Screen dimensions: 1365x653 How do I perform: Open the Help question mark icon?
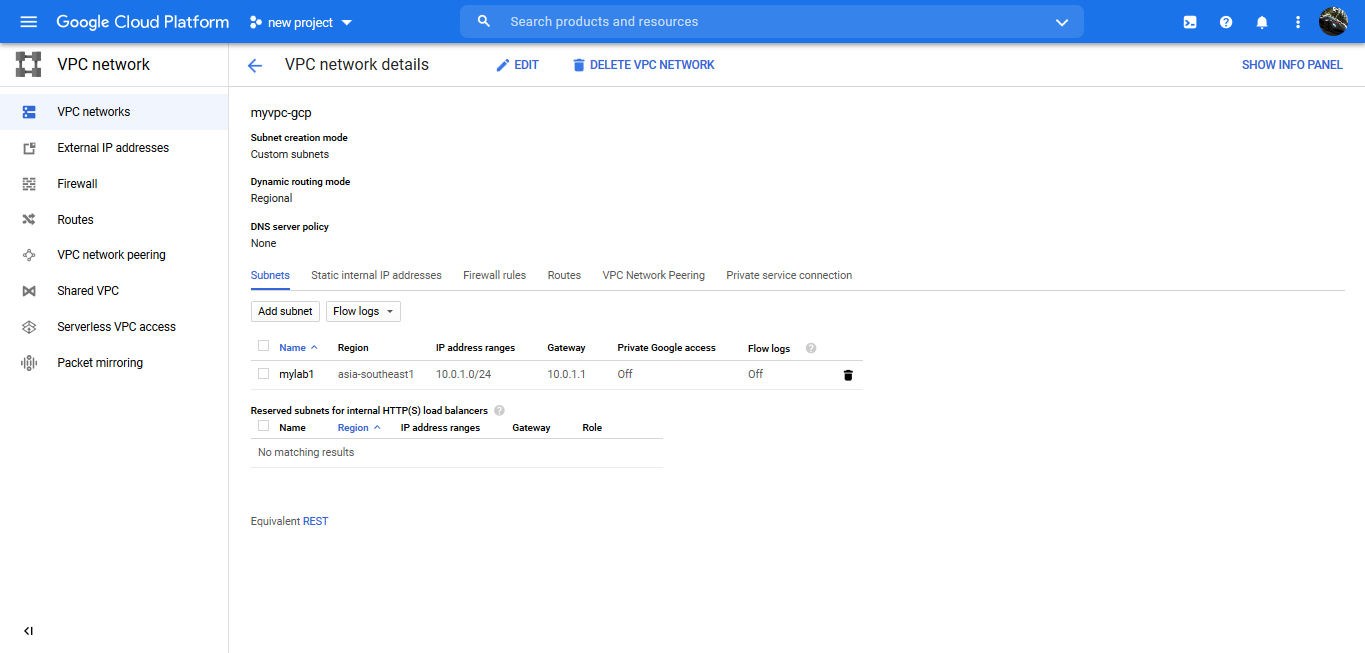1226,22
